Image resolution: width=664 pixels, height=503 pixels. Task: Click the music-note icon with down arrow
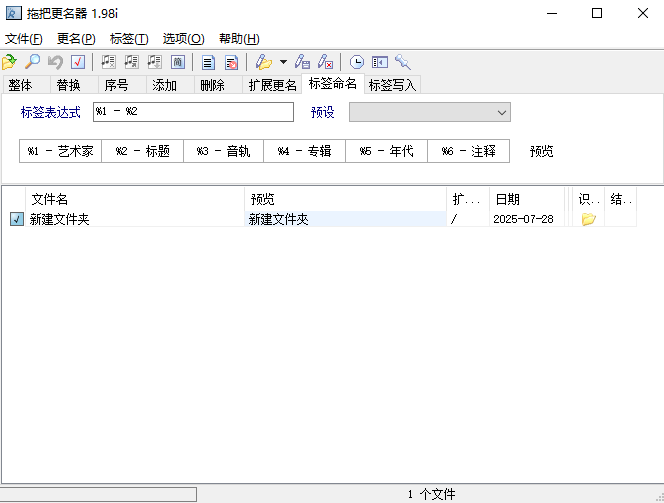(x=154, y=62)
